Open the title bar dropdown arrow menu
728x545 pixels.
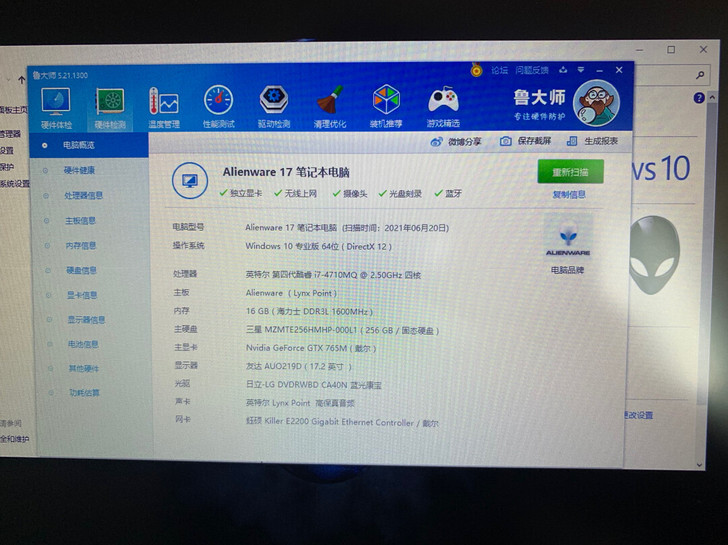tap(581, 70)
